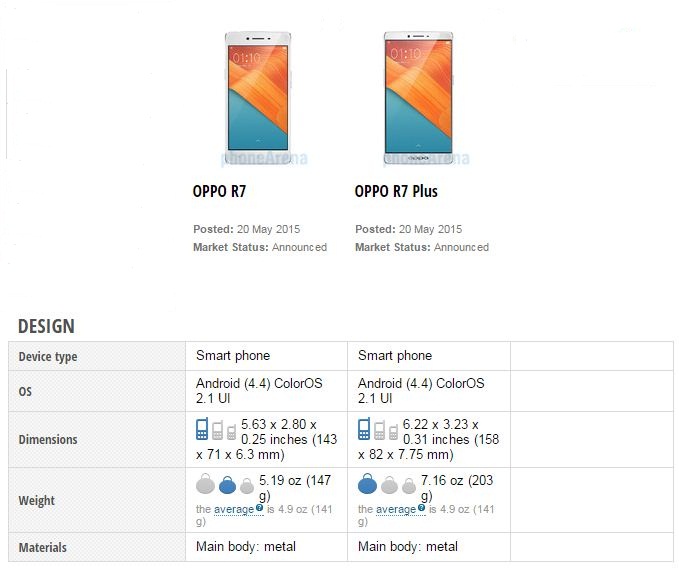Viewport: 679px width, 568px height.
Task: Click the blue medium weight icon for OPPO R7
Action: pyautogui.click(x=227, y=485)
